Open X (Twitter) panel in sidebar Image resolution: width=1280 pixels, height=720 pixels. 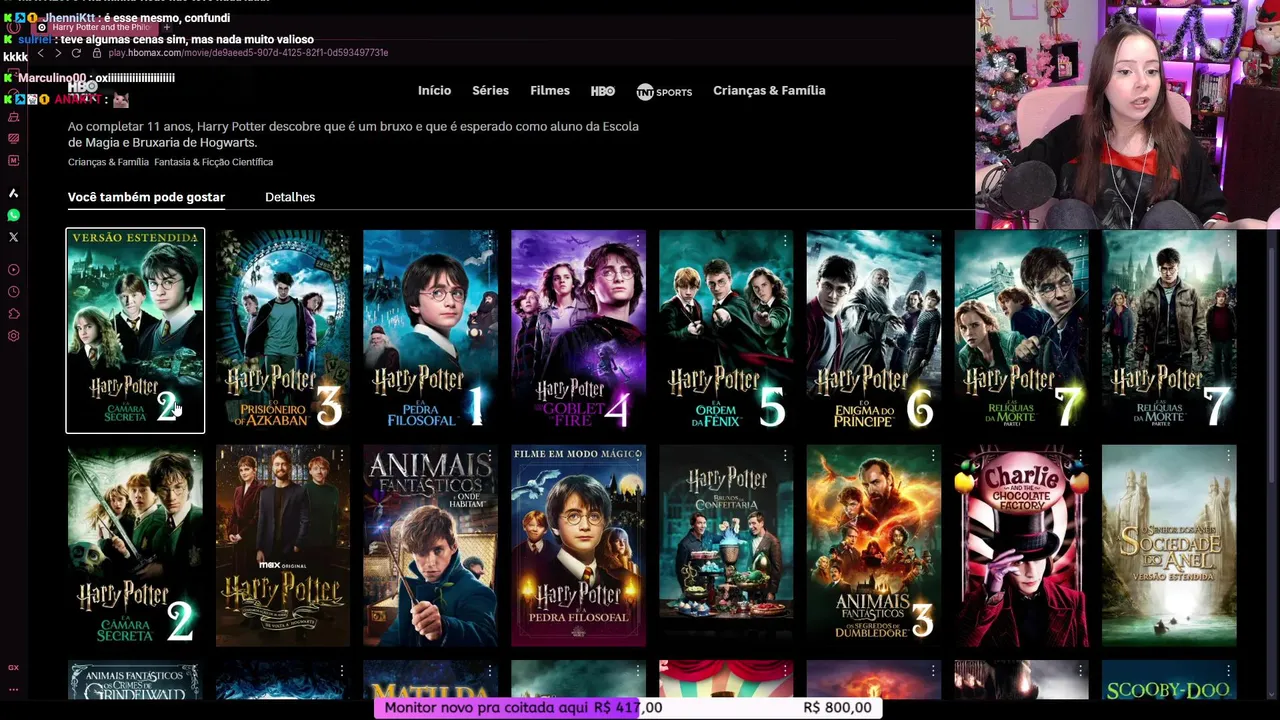coord(13,237)
